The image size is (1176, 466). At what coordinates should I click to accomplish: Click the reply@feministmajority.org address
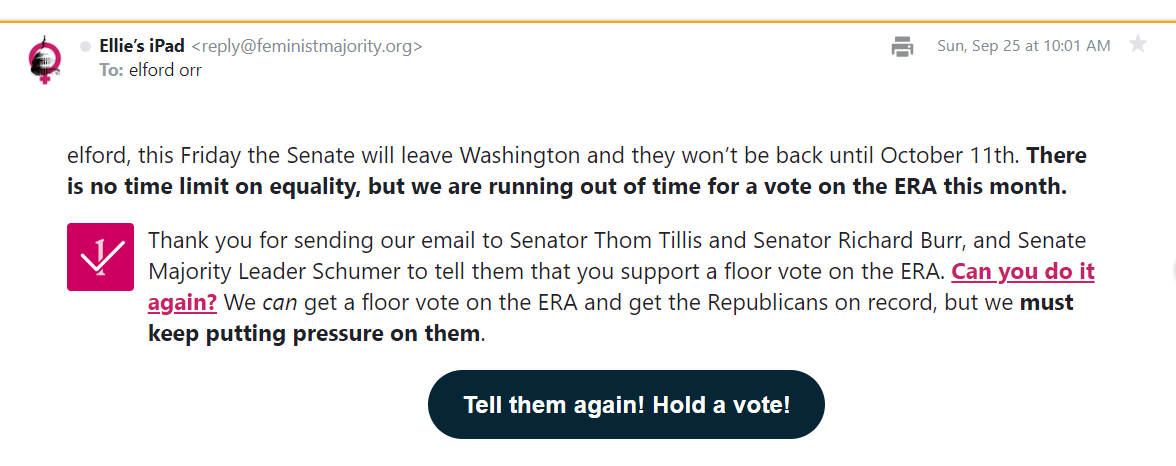point(306,46)
